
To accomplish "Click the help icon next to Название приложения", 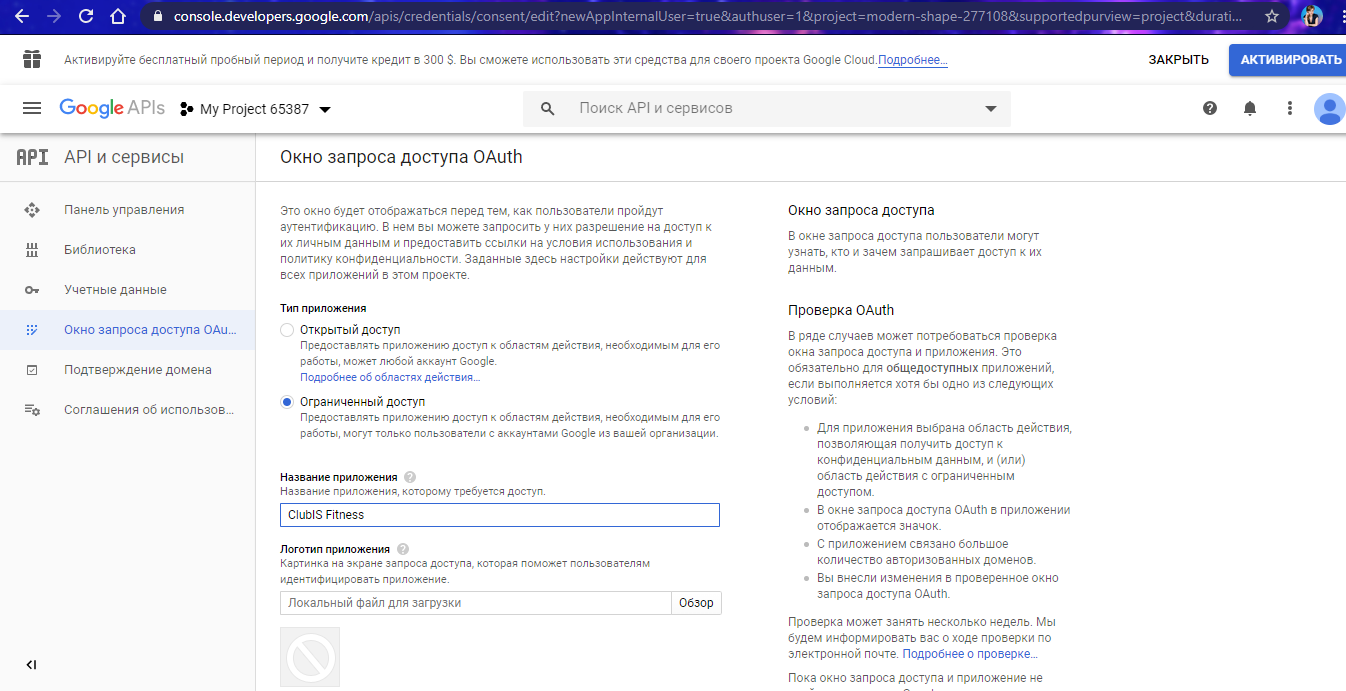I will coord(410,477).
